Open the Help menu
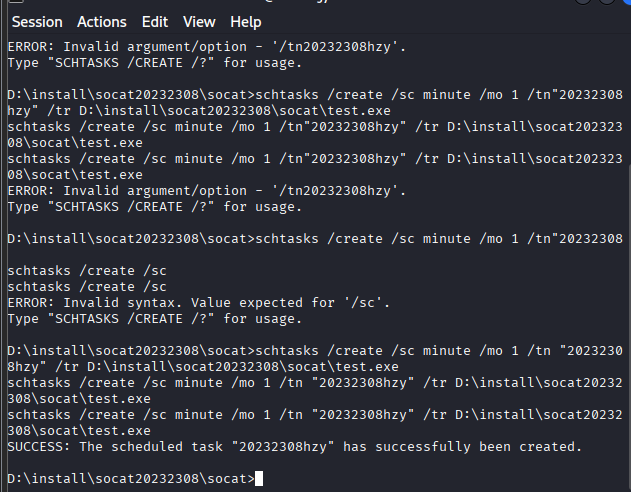This screenshot has width=631, height=492. (x=245, y=21)
